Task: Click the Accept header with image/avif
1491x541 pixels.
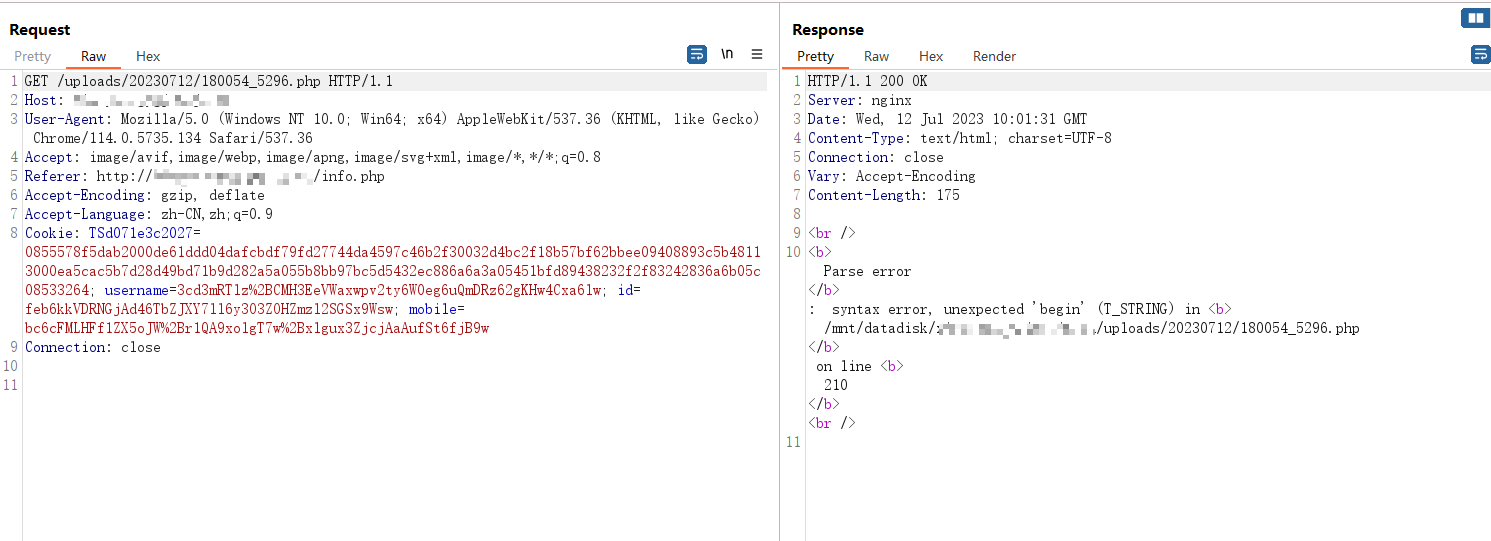Action: tap(313, 157)
